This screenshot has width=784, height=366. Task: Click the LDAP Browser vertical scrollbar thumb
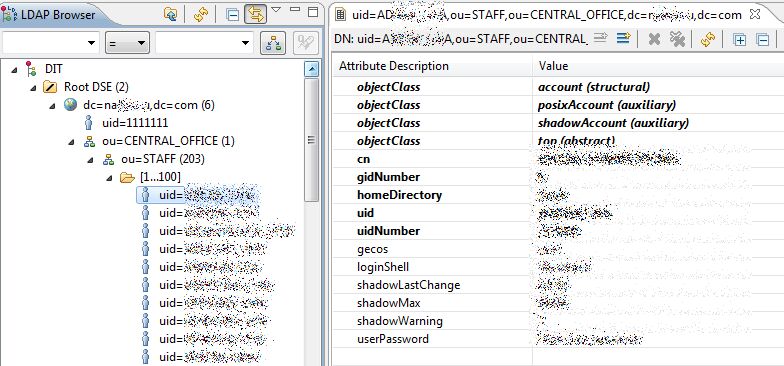(x=312, y=140)
